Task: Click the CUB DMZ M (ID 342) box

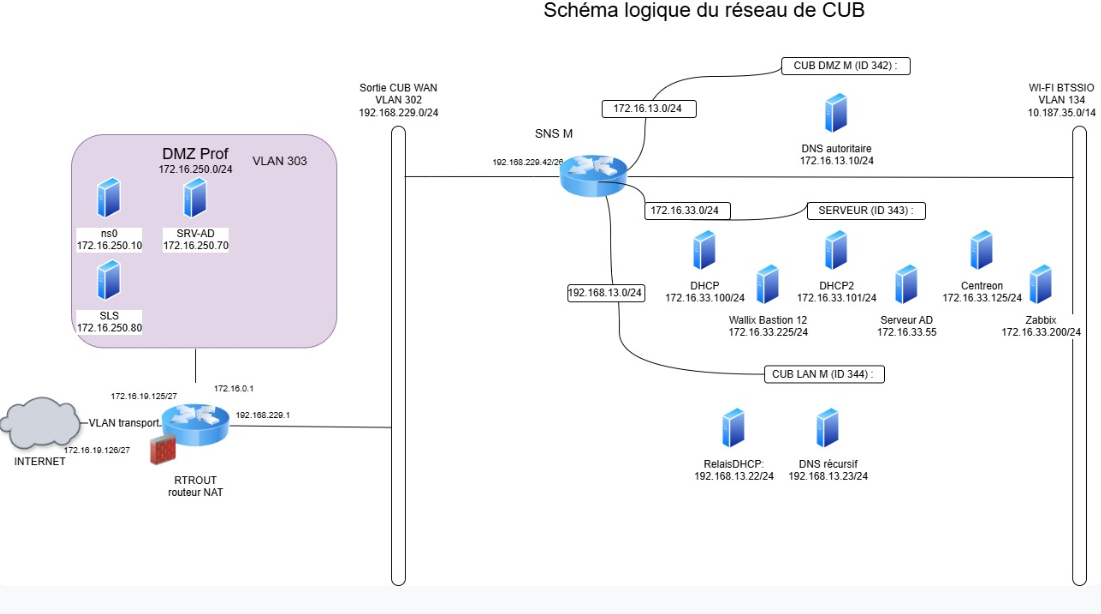Action: [x=845, y=65]
